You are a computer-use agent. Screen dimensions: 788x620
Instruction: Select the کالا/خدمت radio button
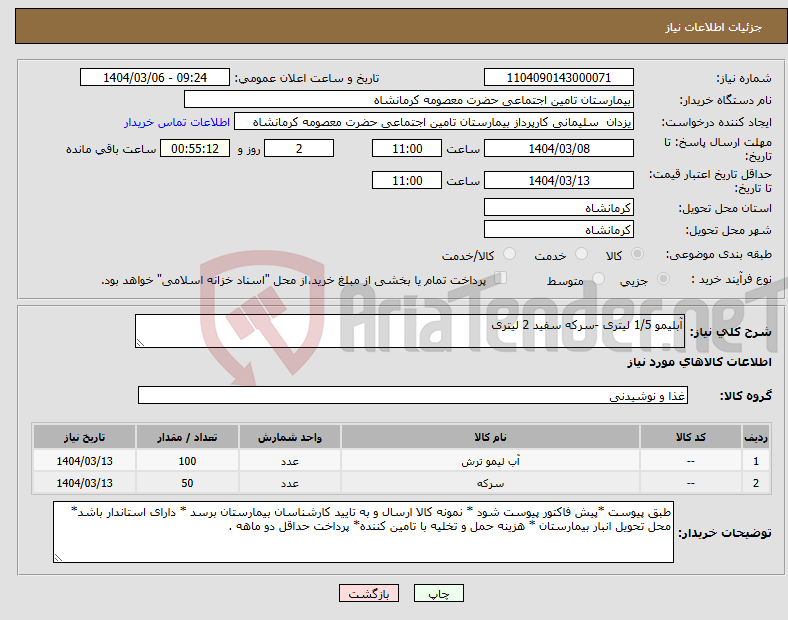click(509, 254)
